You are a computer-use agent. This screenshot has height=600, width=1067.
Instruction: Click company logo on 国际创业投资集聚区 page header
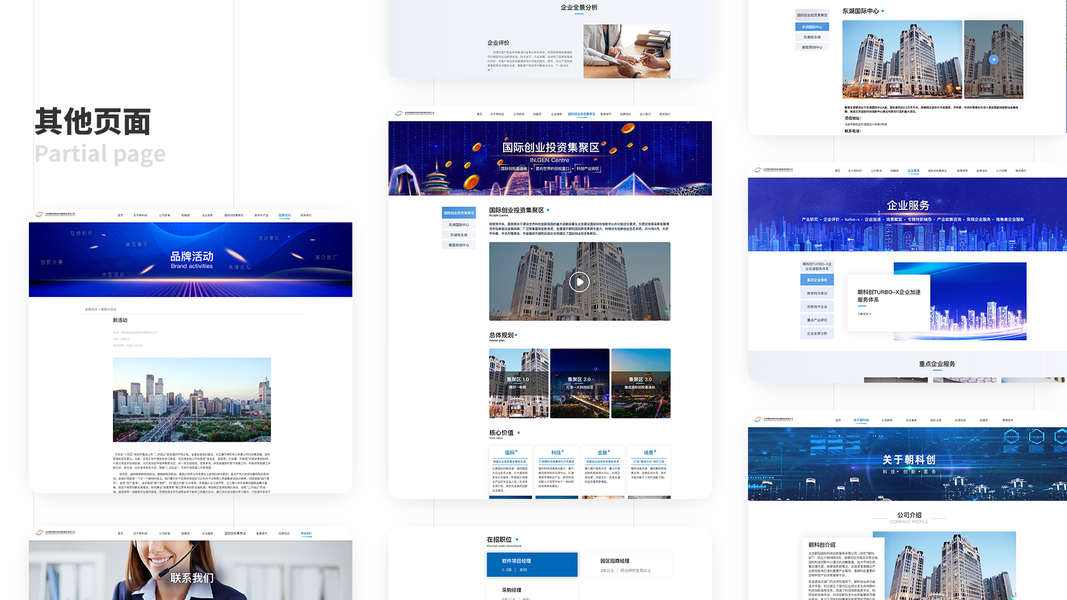click(414, 114)
